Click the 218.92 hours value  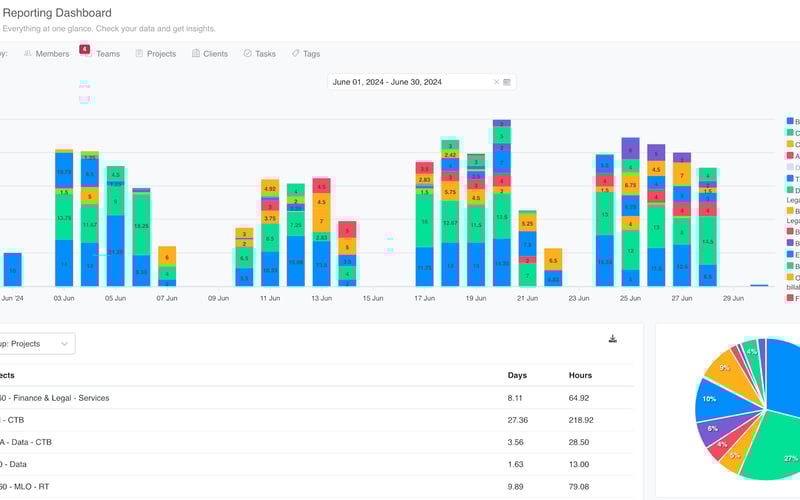582,420
